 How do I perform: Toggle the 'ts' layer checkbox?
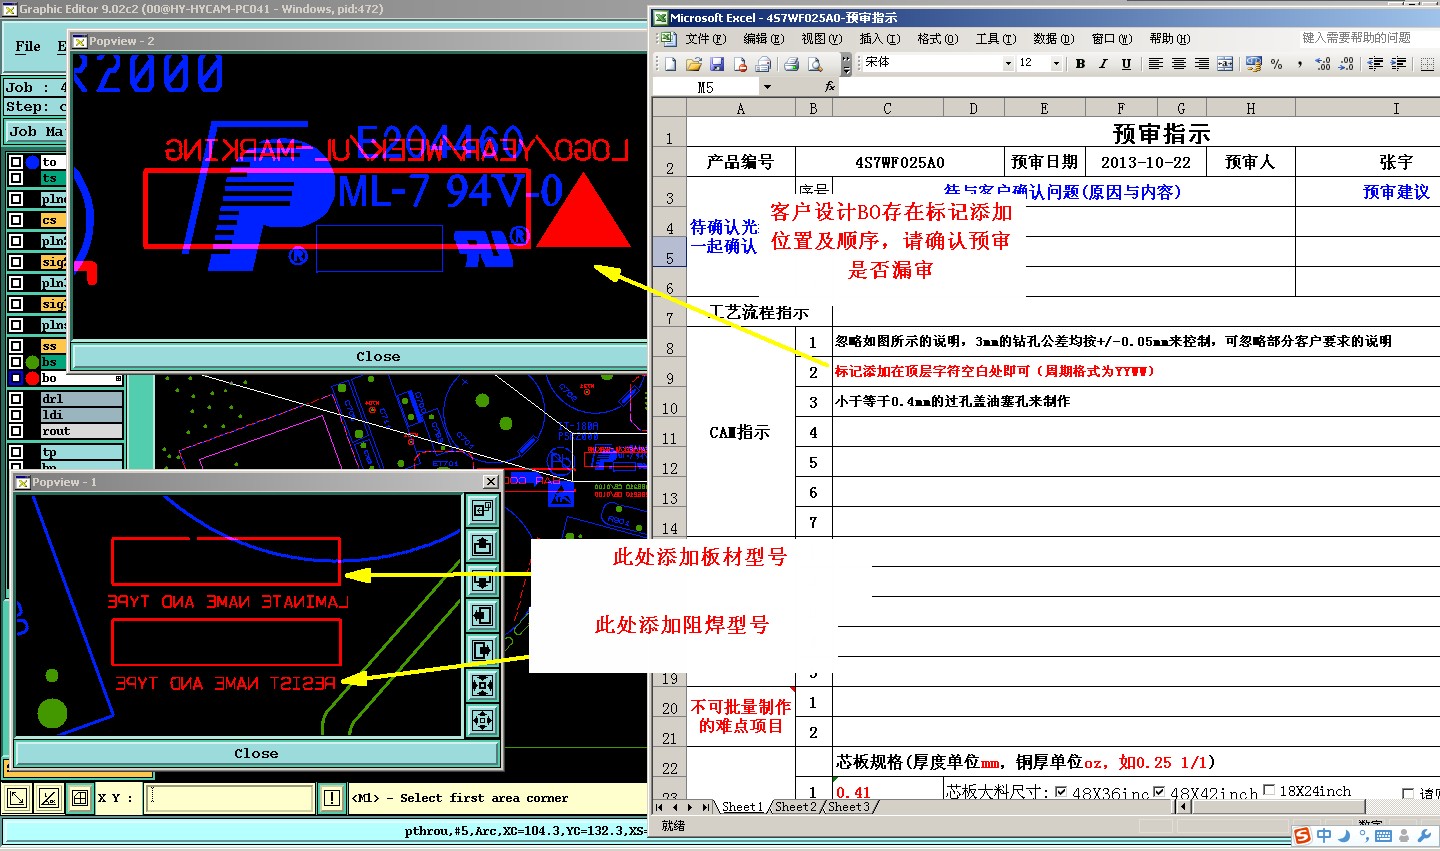16,178
